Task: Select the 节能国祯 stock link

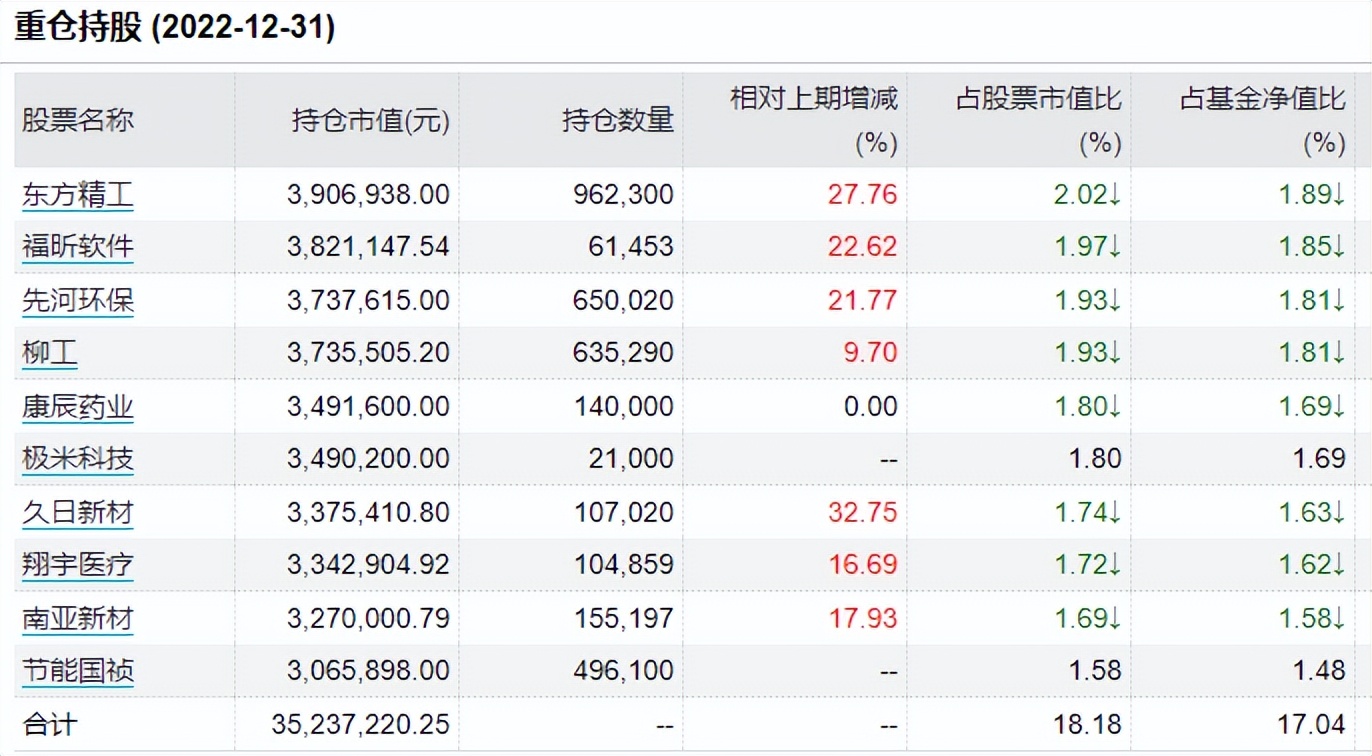Action: (x=76, y=671)
